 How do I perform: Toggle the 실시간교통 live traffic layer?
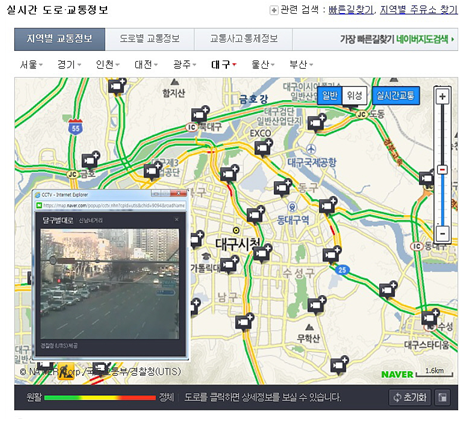pyautogui.click(x=395, y=96)
